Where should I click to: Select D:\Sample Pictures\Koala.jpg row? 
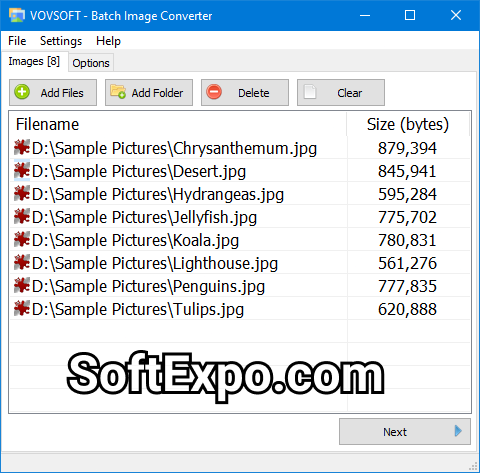240,240
